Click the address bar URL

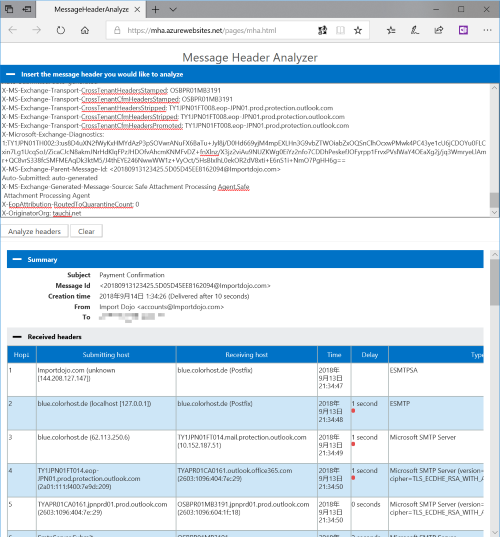click(202, 30)
